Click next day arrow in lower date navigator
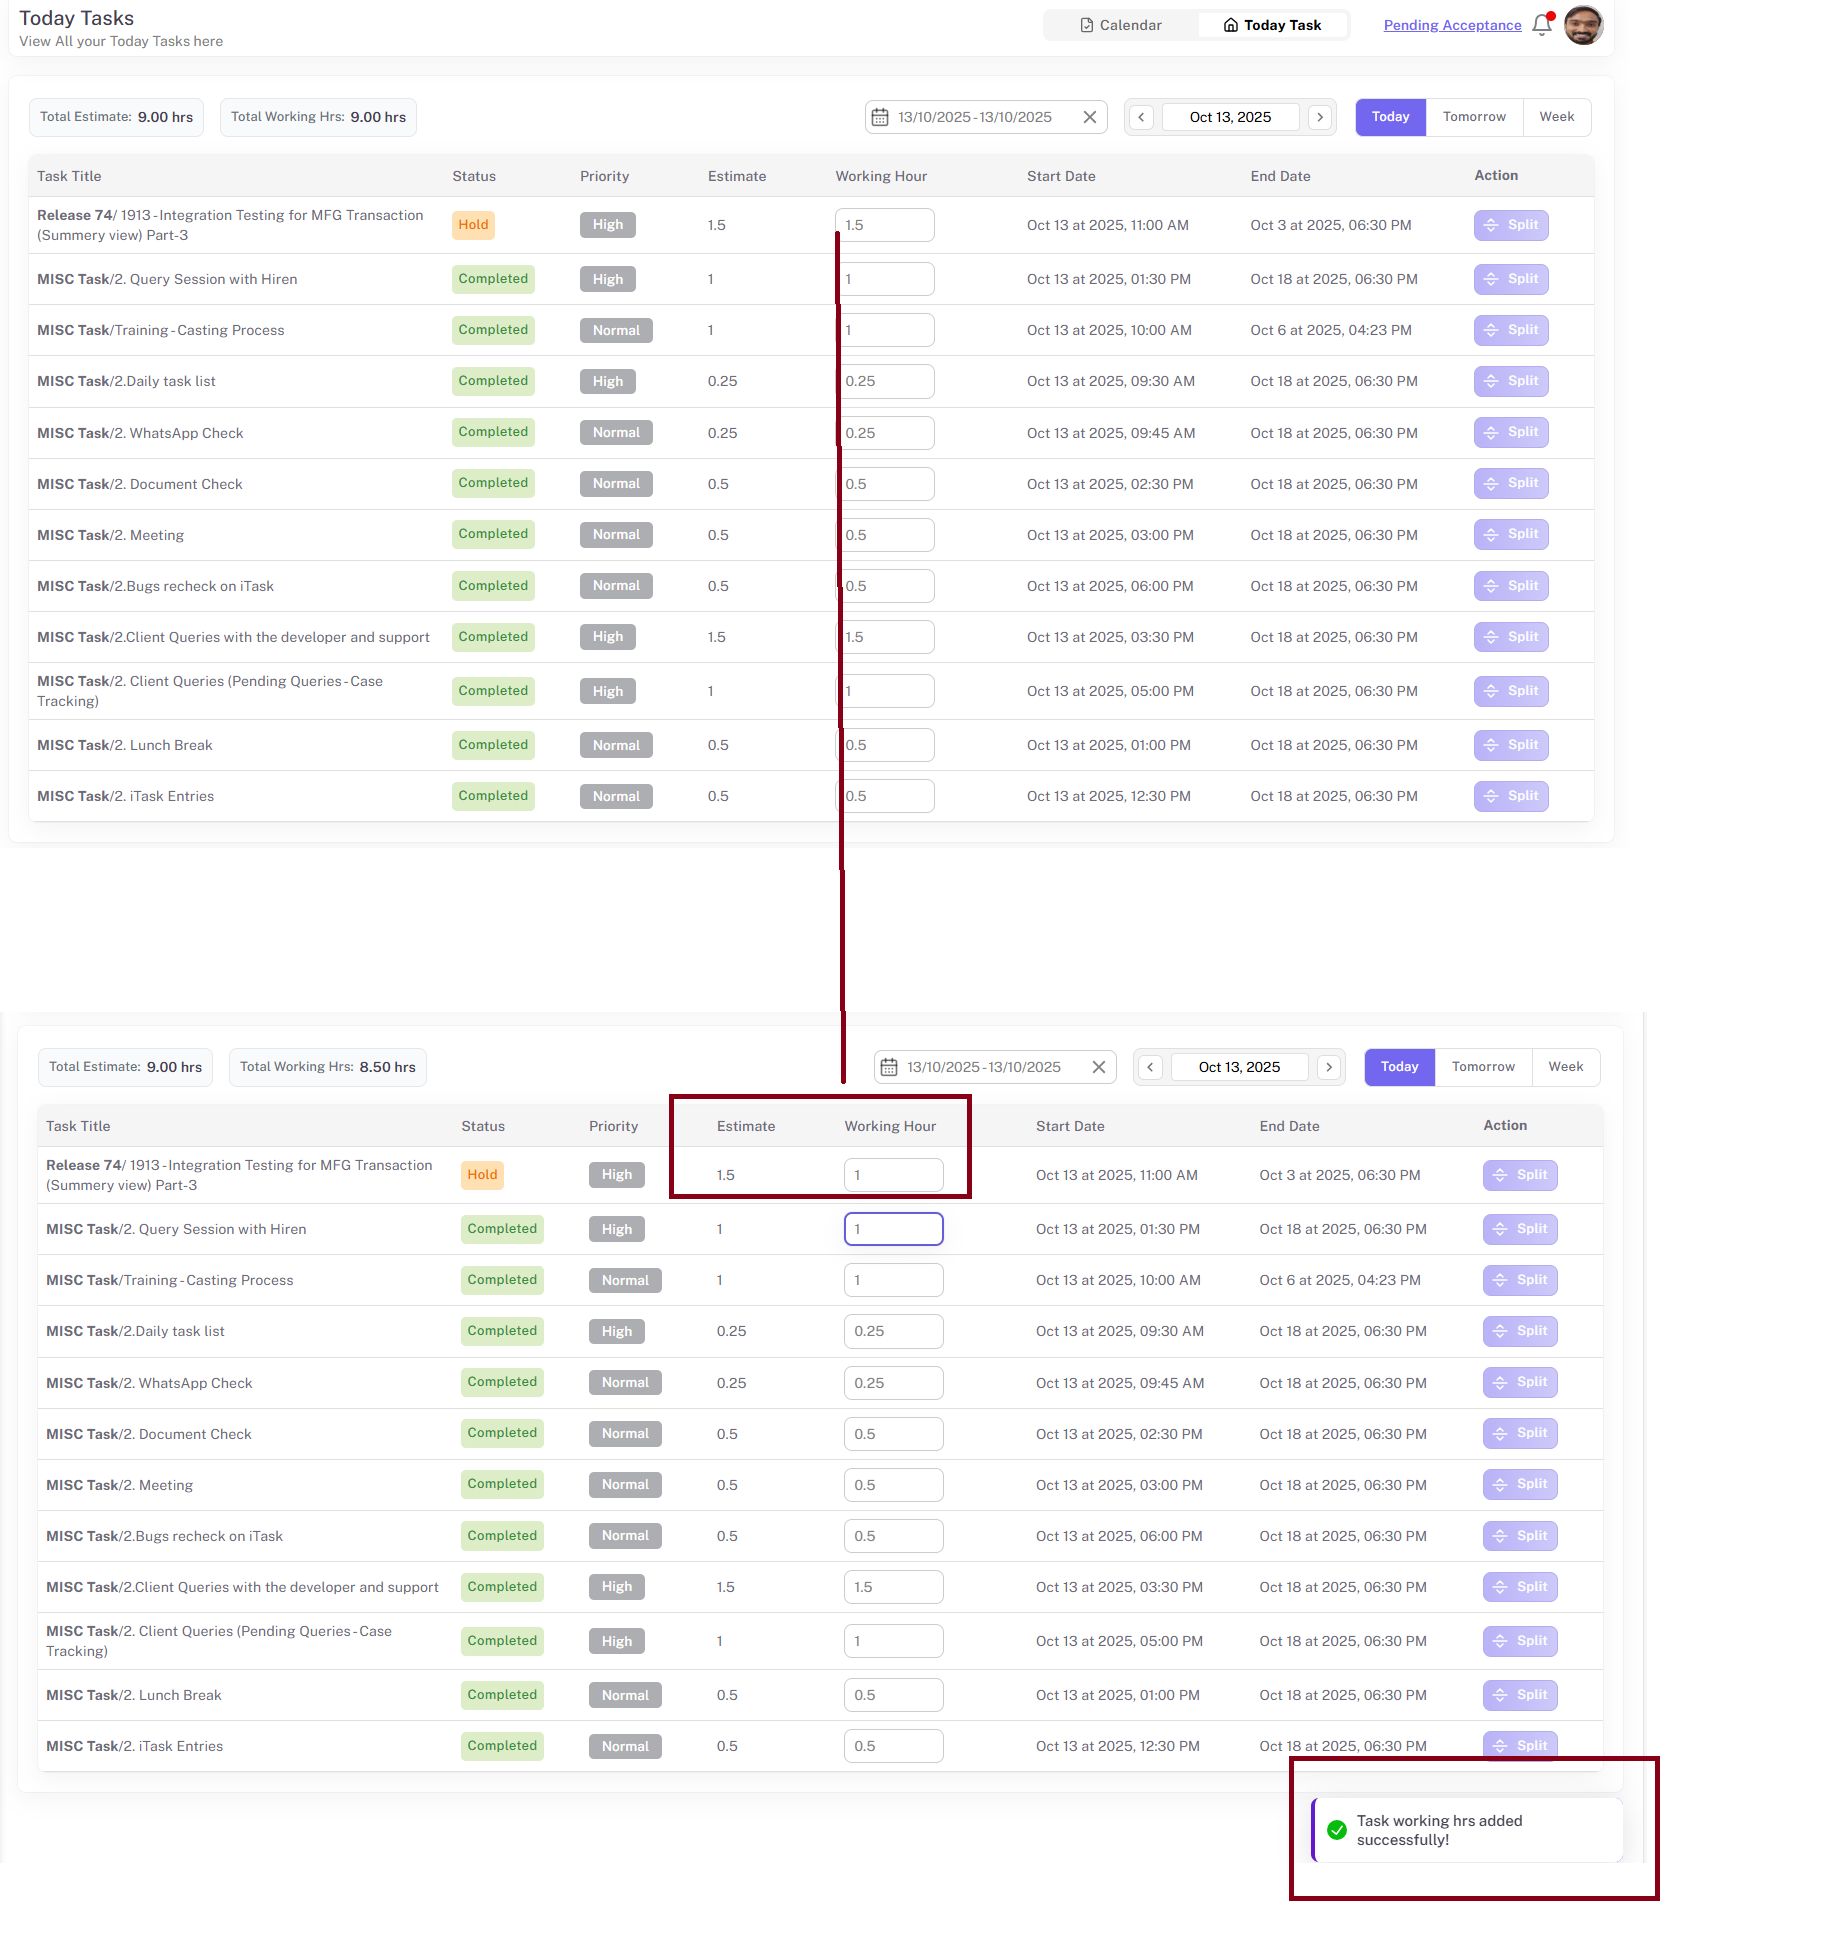This screenshot has width=1824, height=1952. (x=1329, y=1067)
